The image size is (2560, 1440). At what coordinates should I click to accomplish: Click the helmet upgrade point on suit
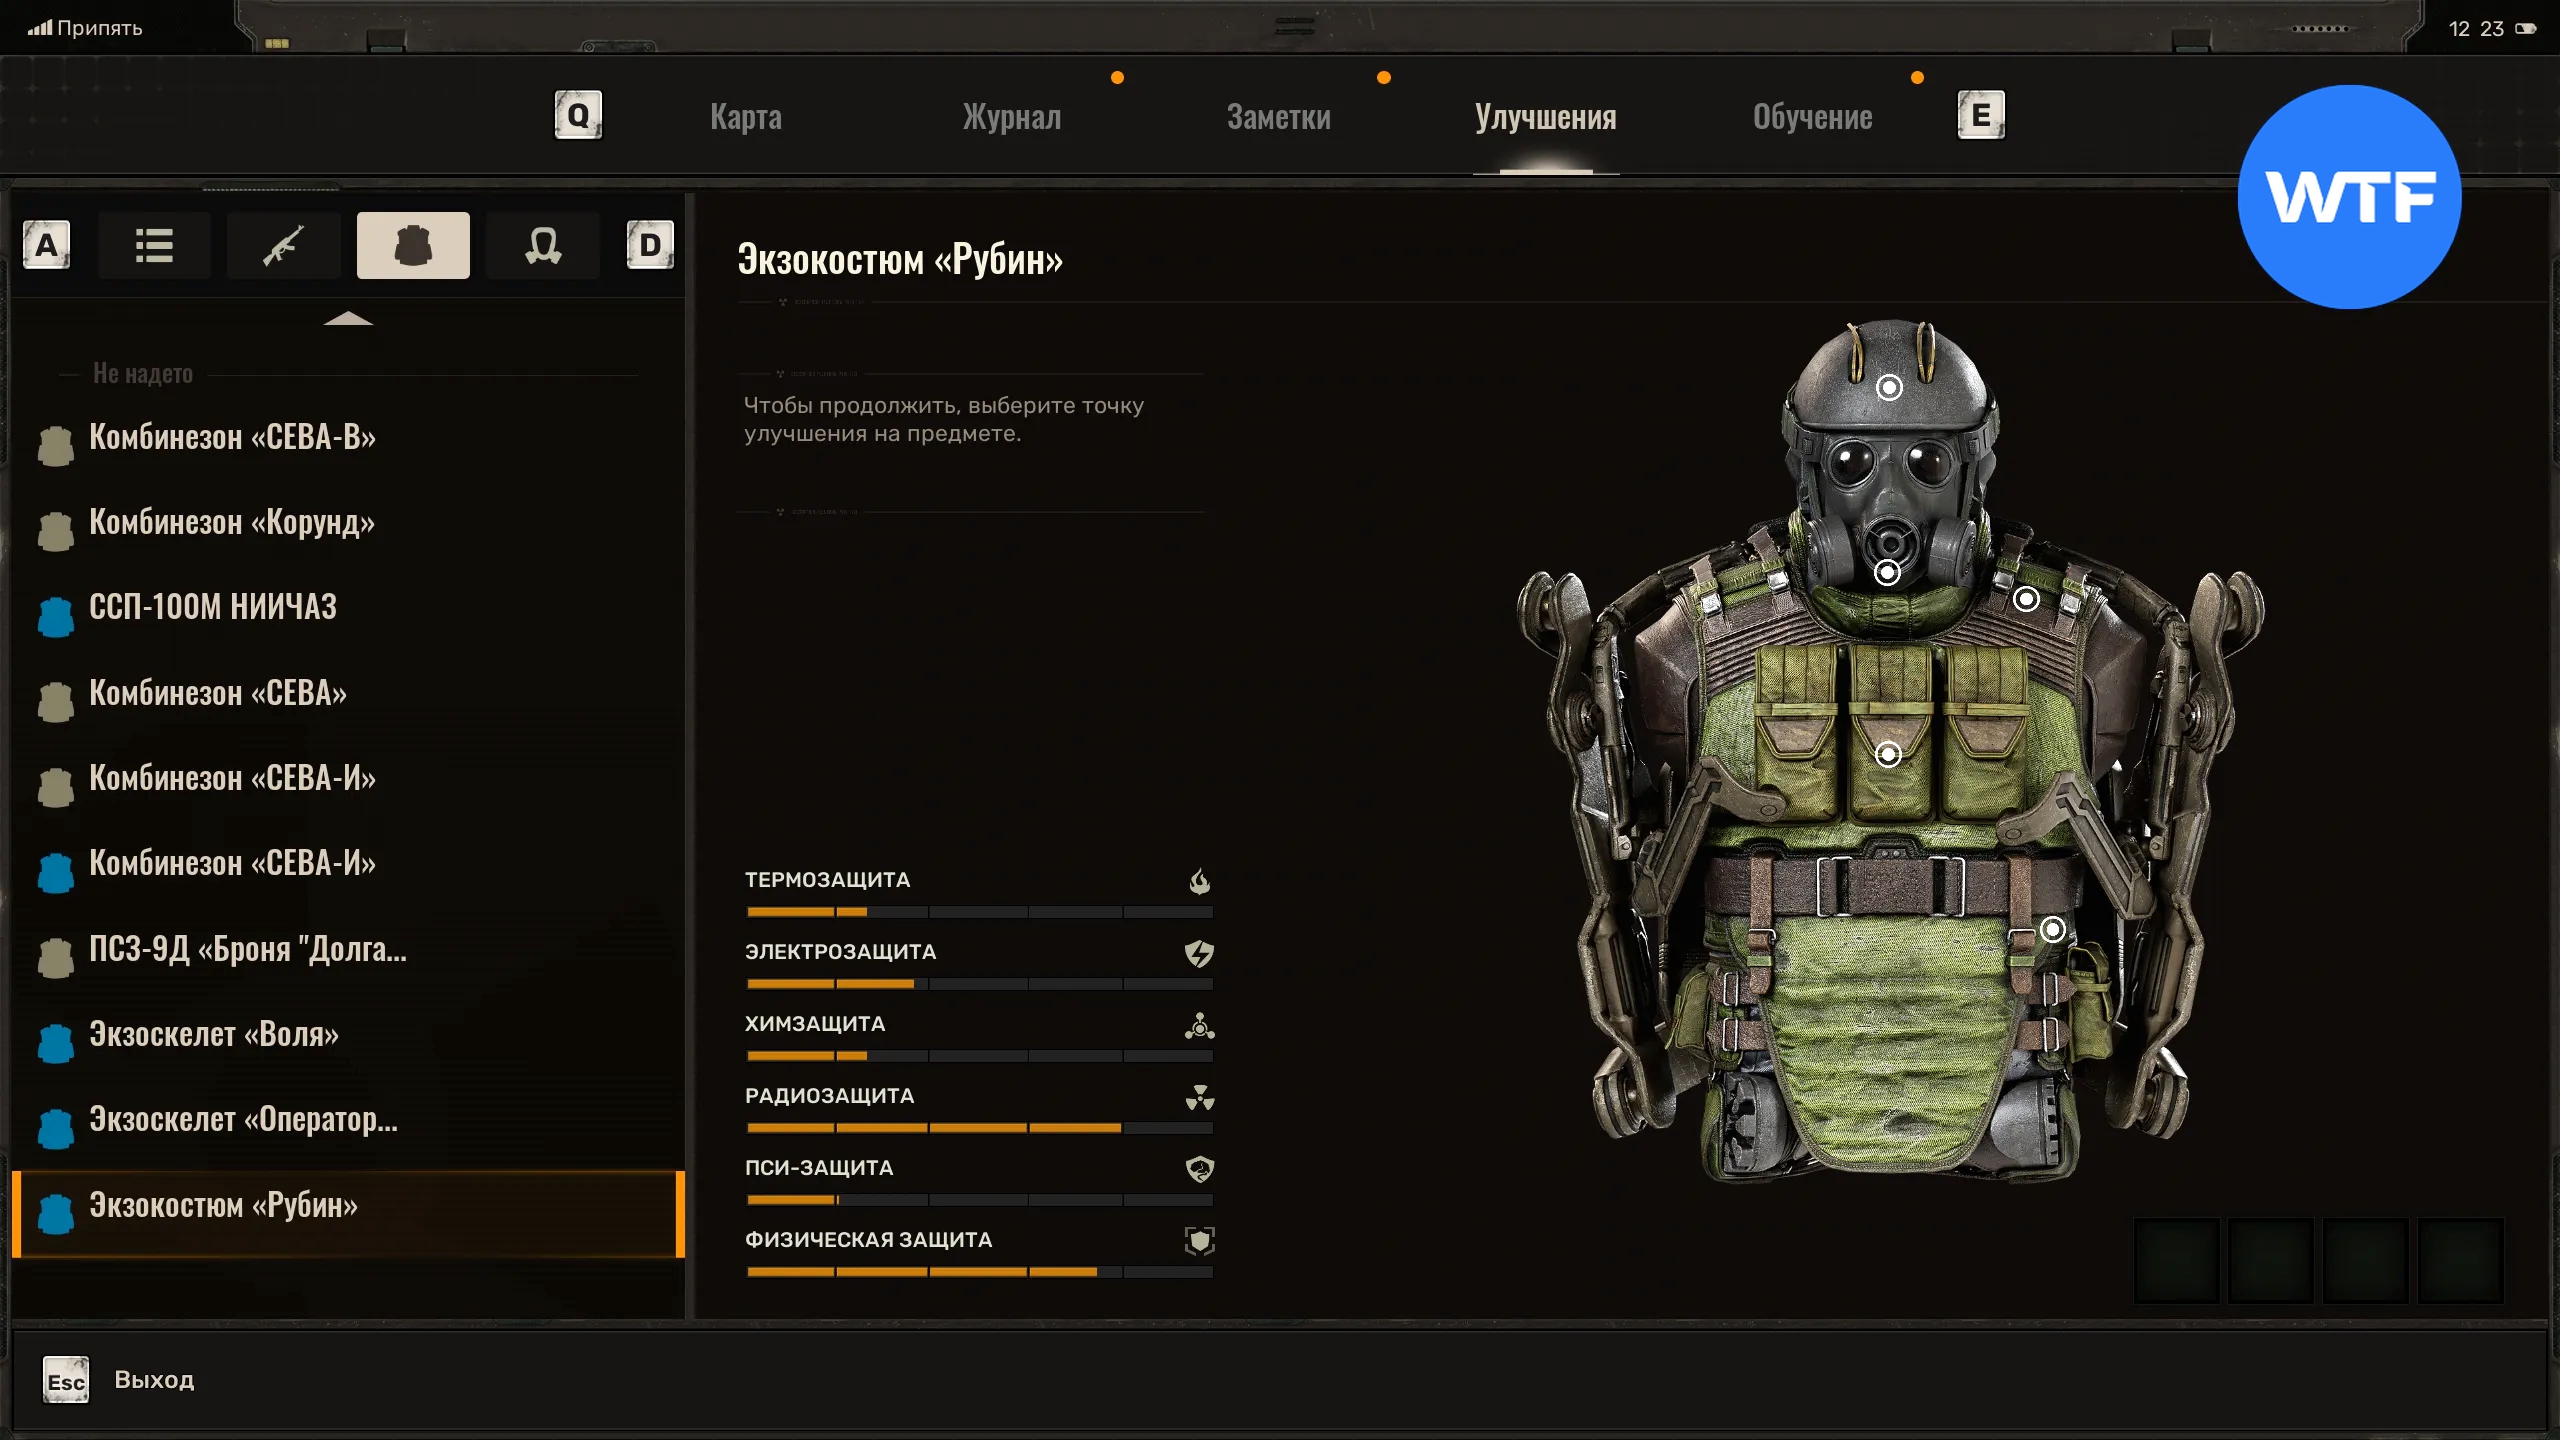coord(1889,387)
